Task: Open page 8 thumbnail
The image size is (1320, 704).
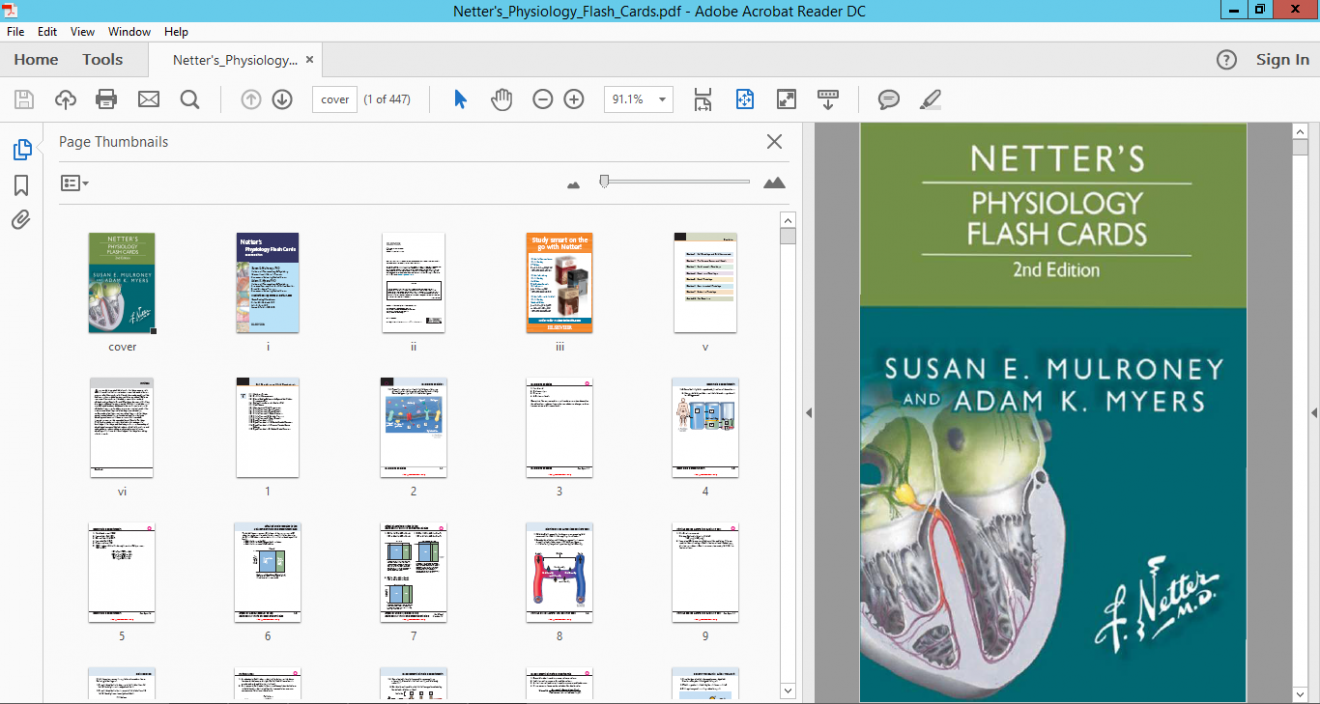Action: (559, 572)
